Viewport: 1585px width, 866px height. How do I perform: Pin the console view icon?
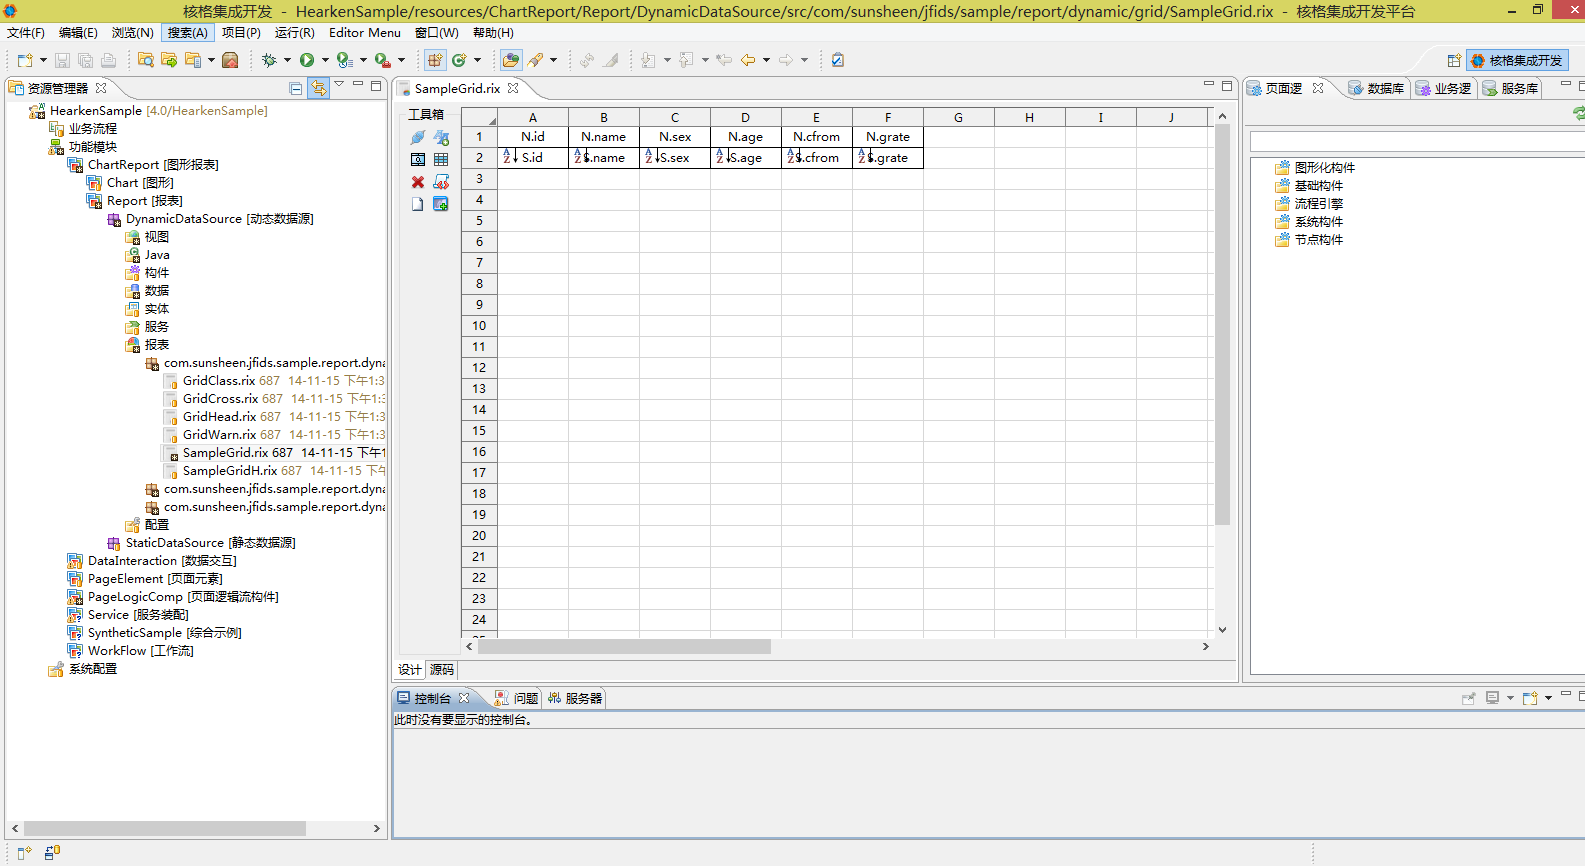pos(1469,698)
